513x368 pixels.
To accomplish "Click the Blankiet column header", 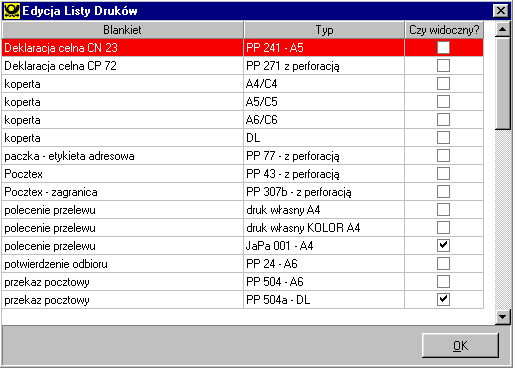I will [x=123, y=30].
